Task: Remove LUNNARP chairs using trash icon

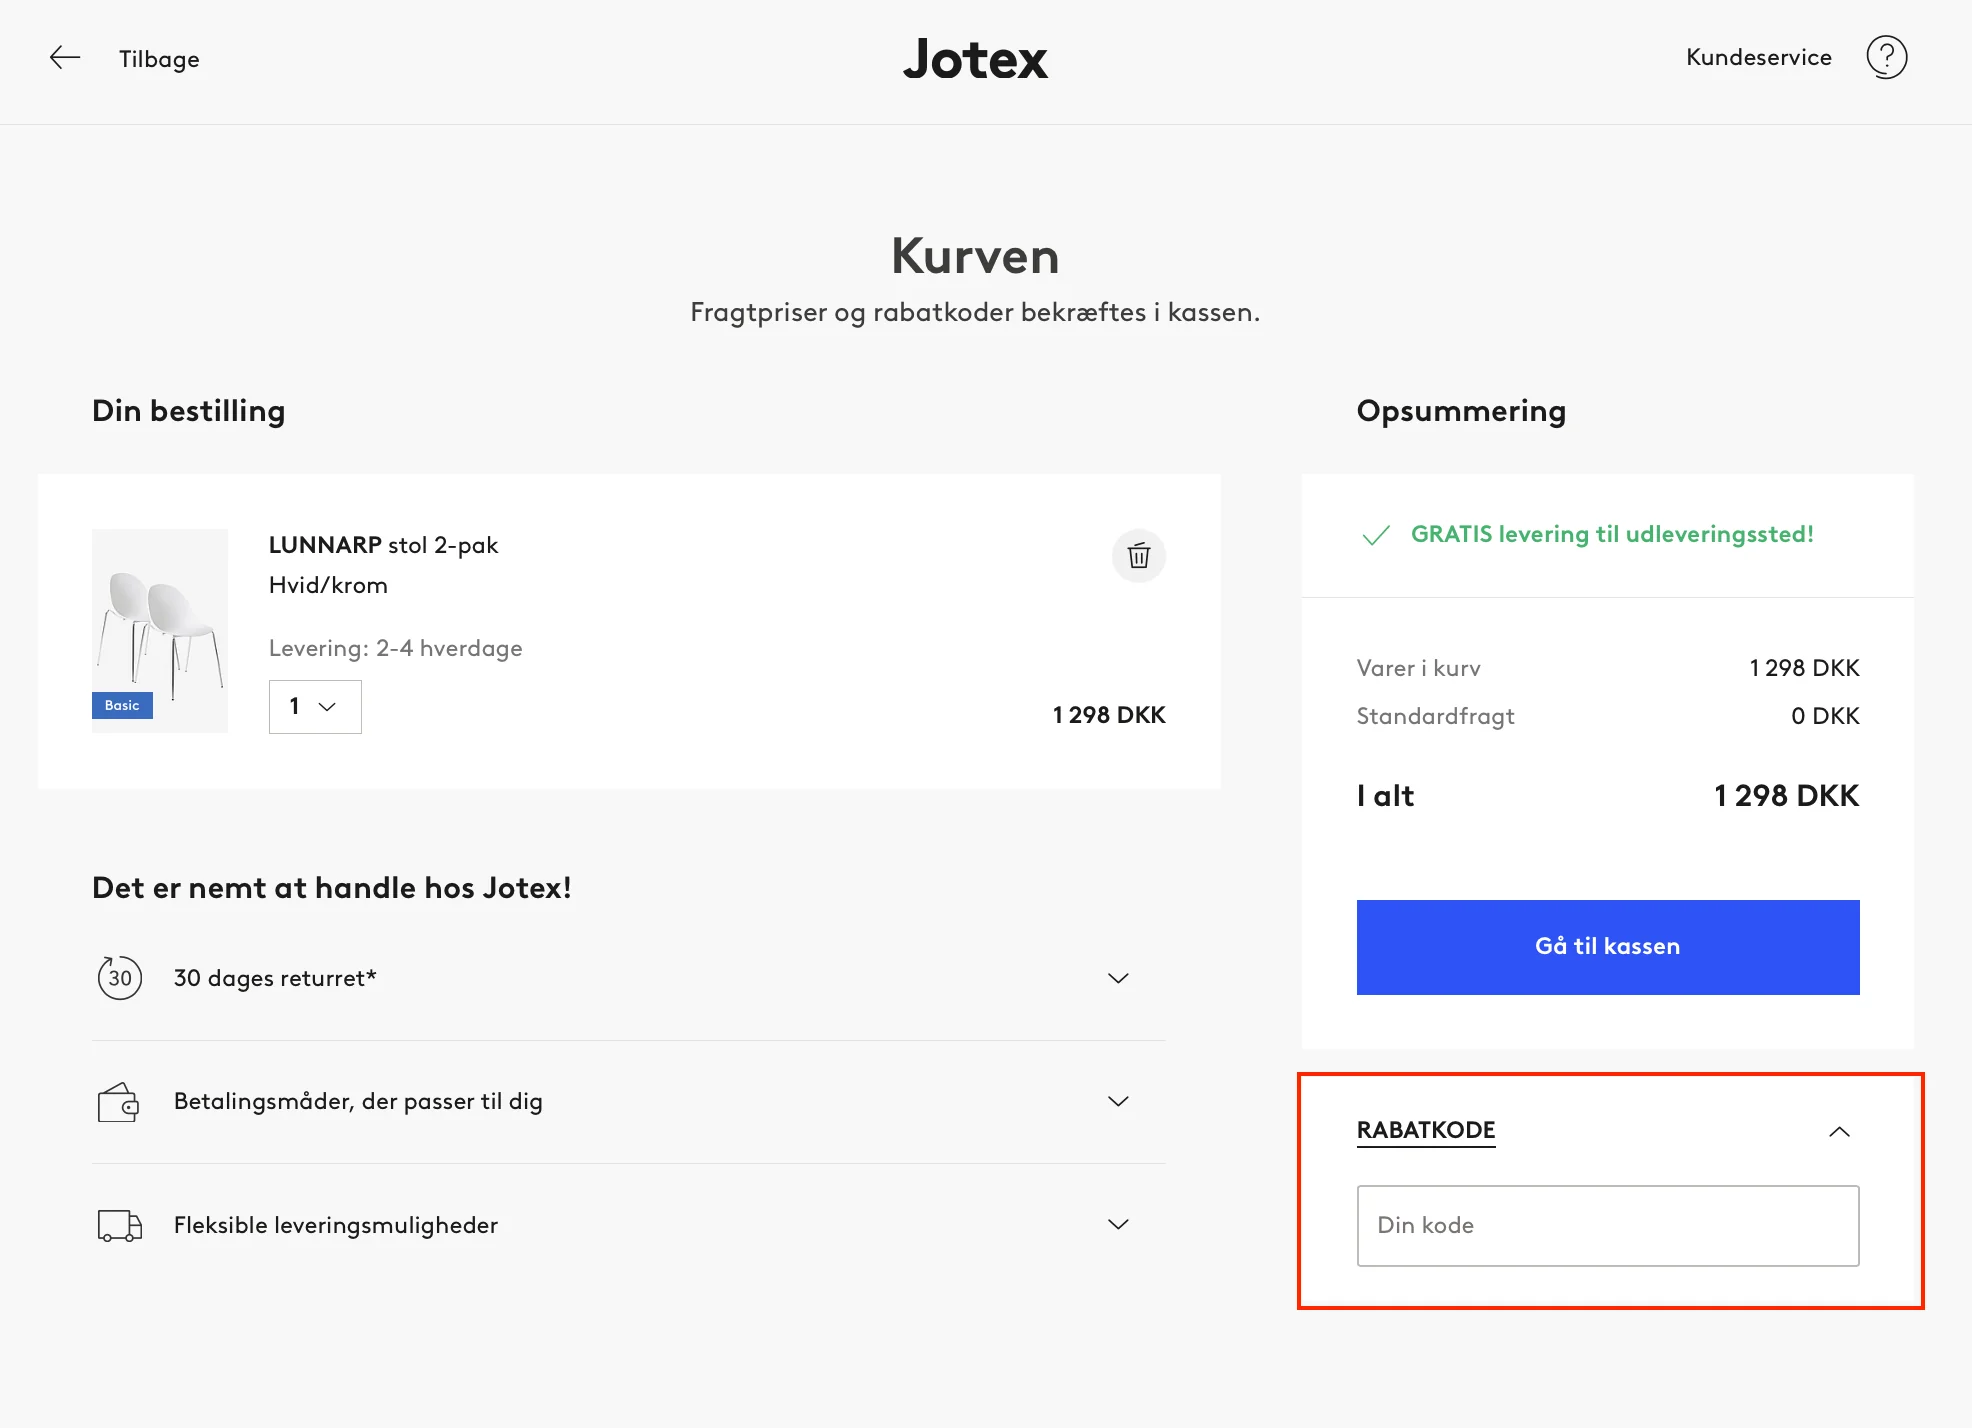Action: click(x=1138, y=556)
